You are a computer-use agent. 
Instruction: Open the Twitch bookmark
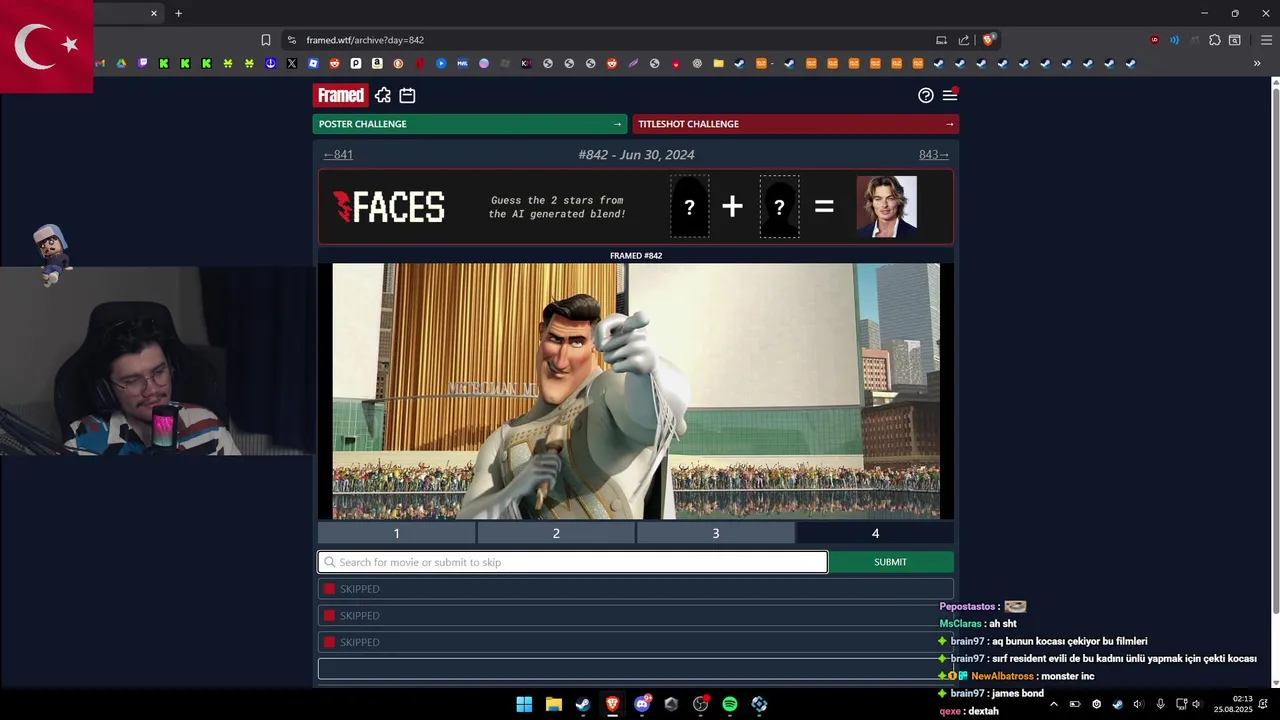(143, 63)
